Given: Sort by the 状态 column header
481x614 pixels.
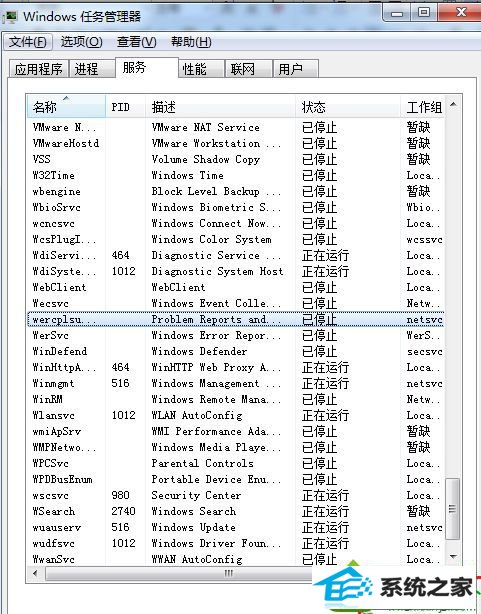Looking at the screenshot, I should [348, 107].
